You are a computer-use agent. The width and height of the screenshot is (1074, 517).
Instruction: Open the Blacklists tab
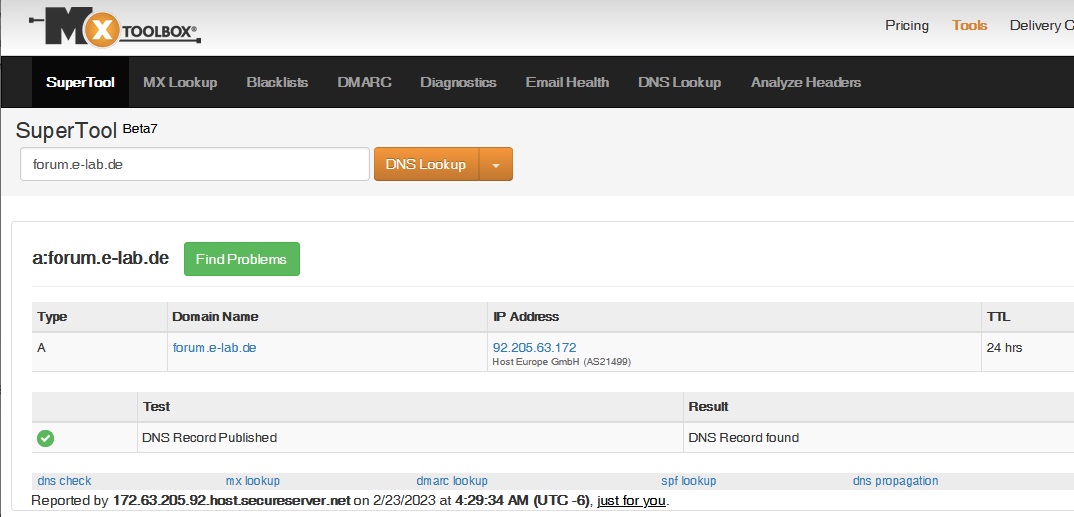tap(277, 82)
